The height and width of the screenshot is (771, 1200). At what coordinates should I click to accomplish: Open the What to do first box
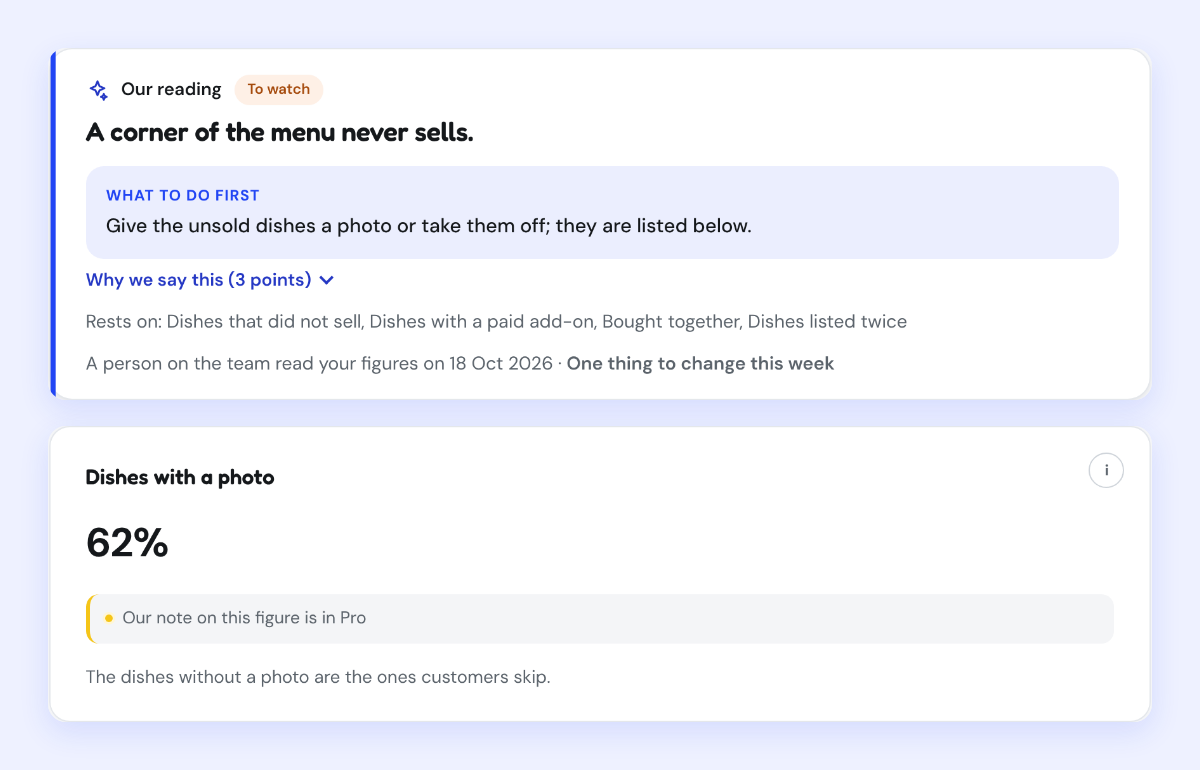602,212
